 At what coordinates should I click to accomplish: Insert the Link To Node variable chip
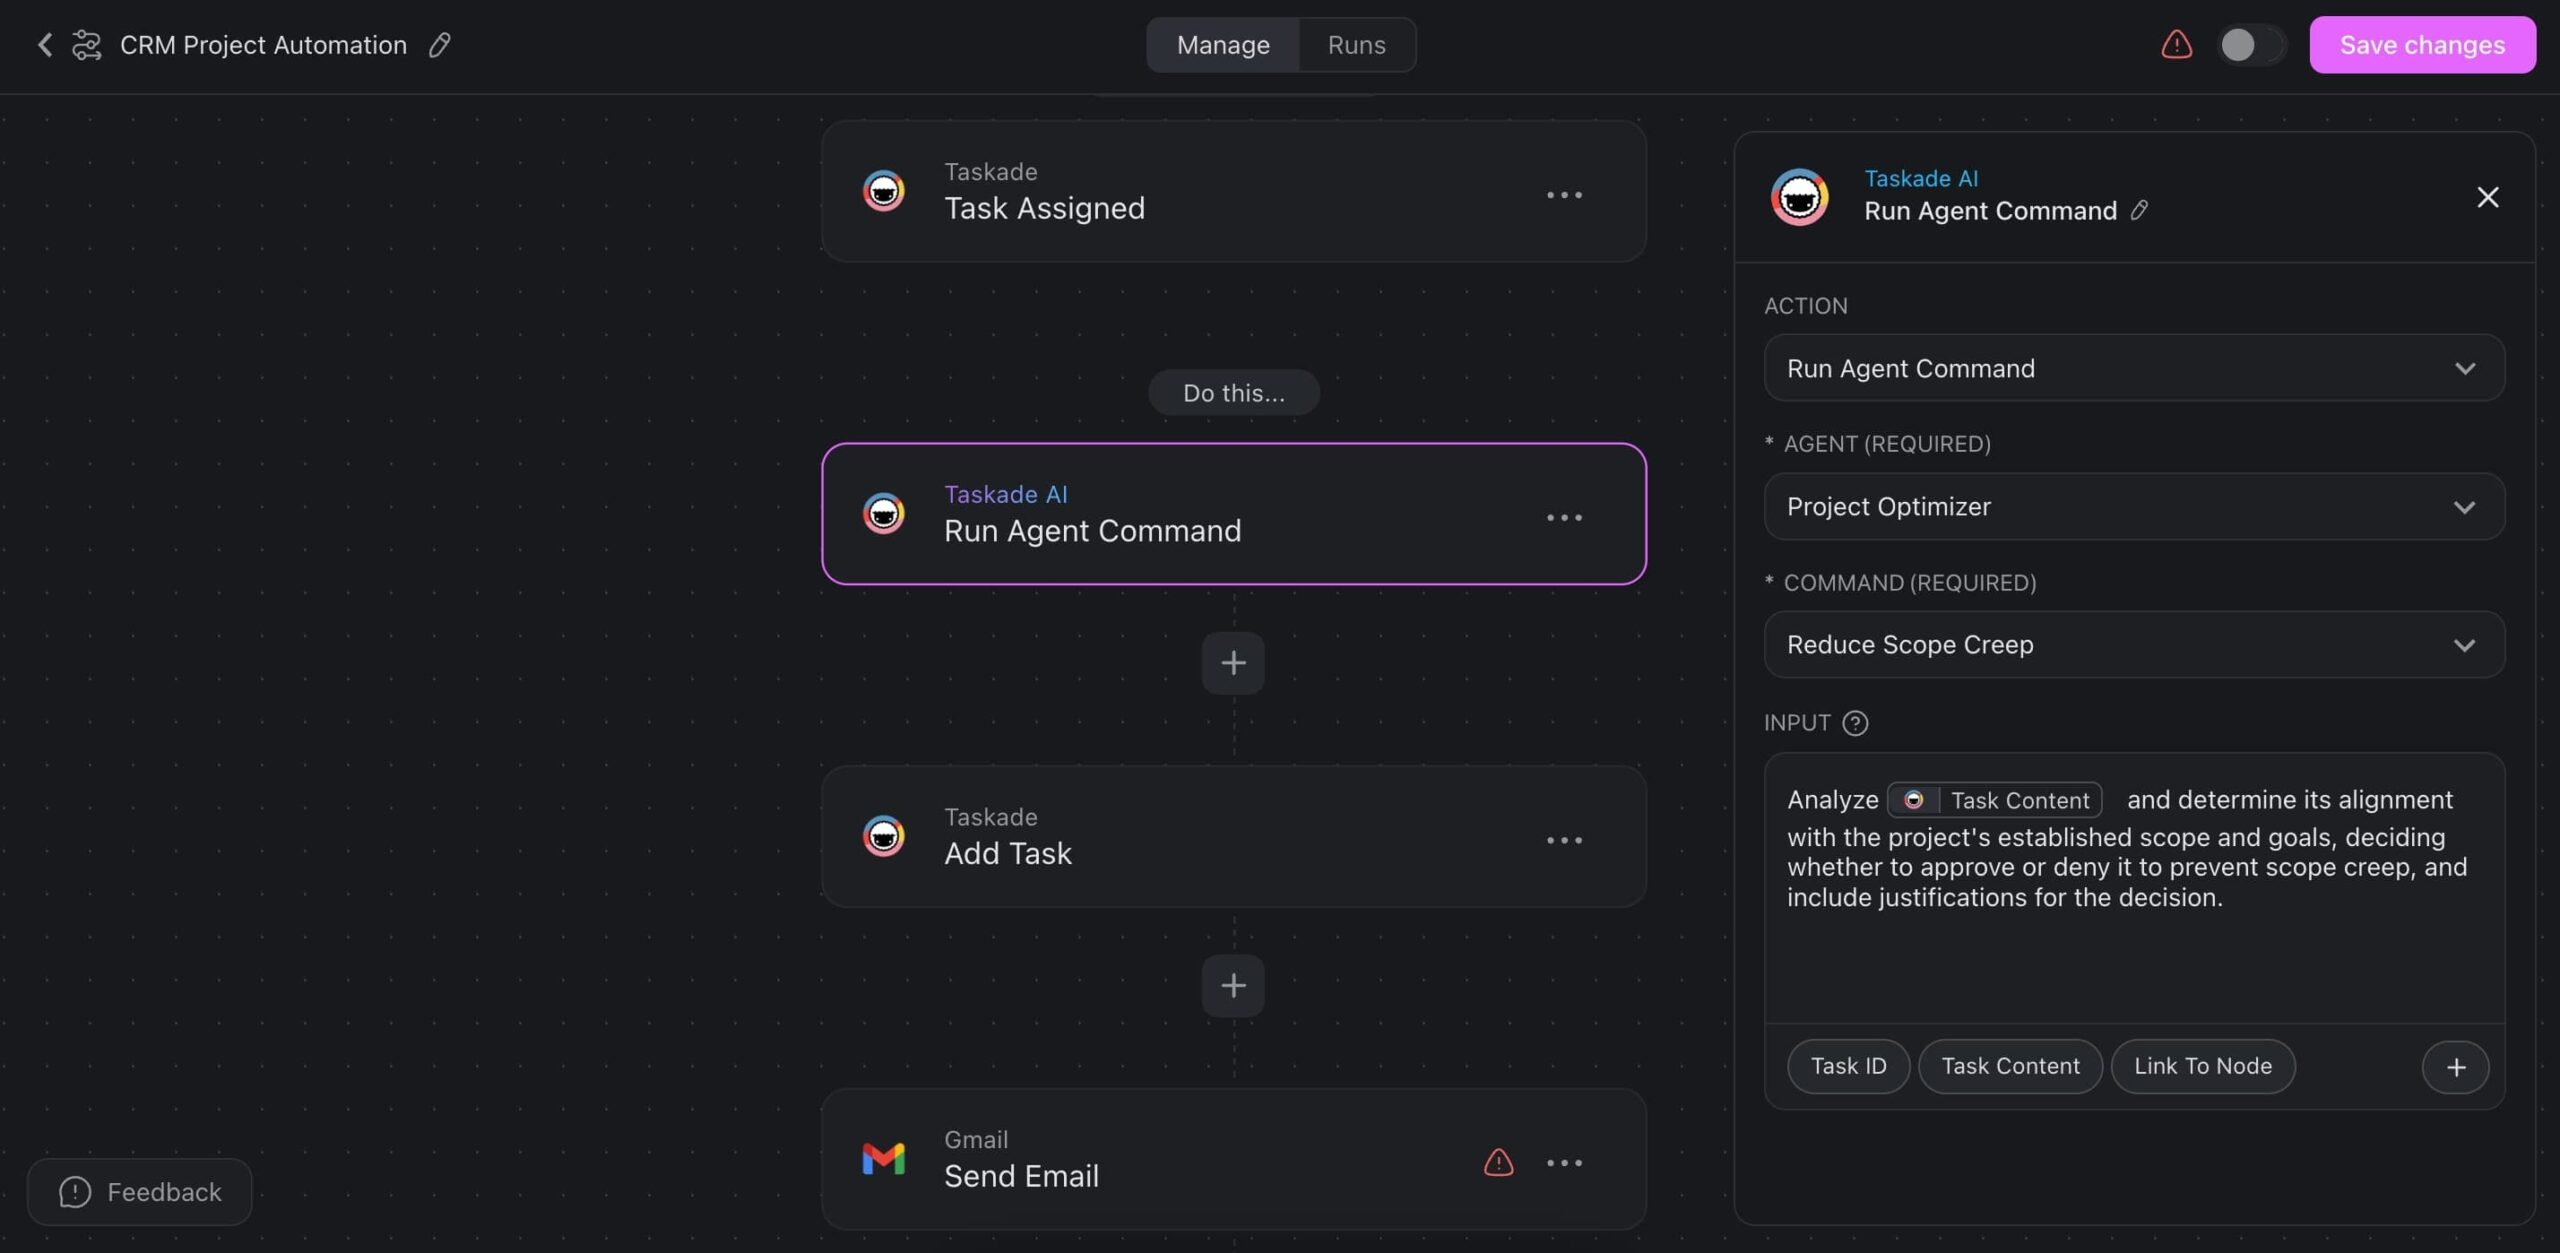2203,1066
